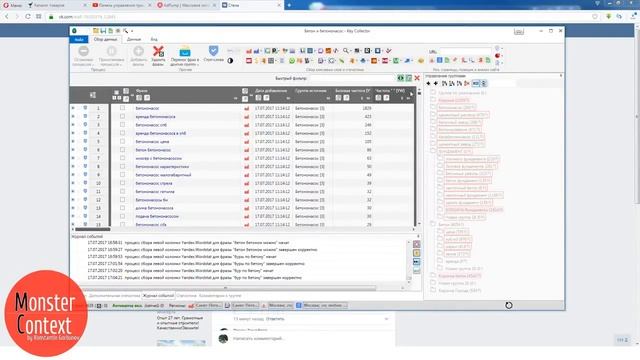
Task: Tick the checkbox for phrase row 10
Action: point(122,183)
